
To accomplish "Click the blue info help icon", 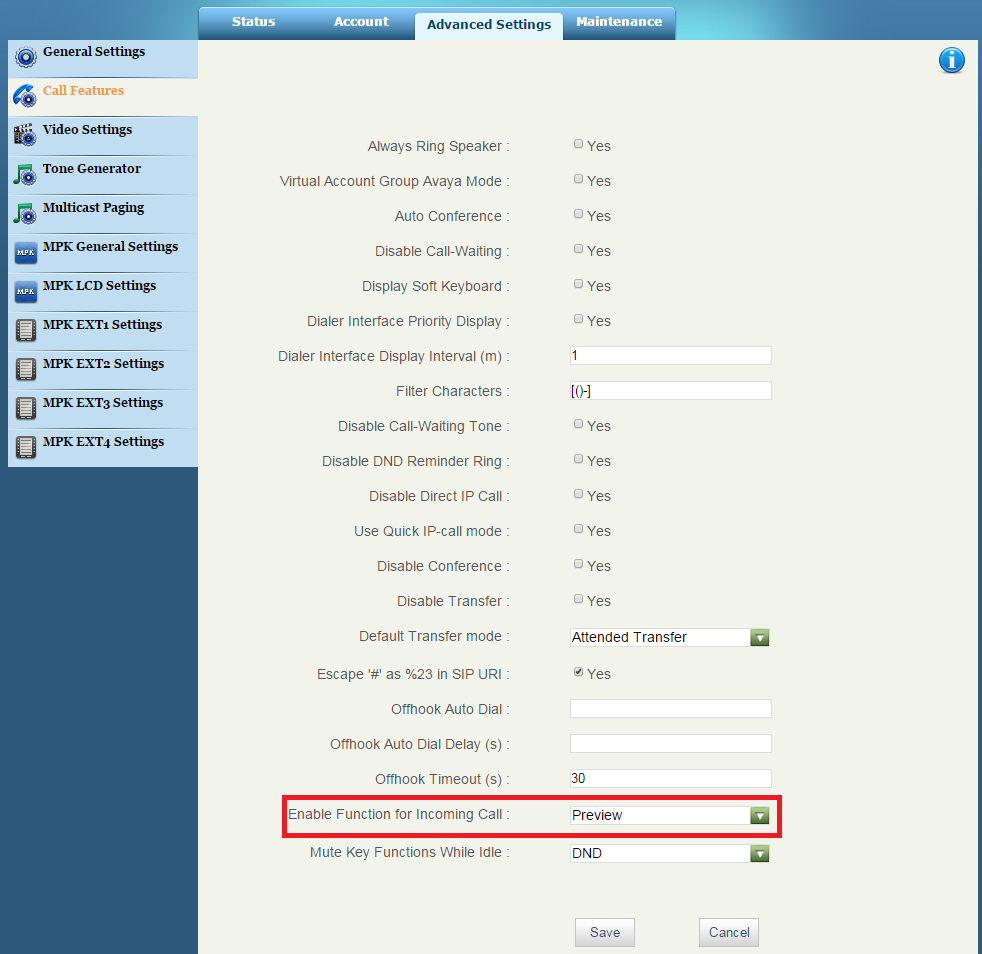I will pyautogui.click(x=951, y=61).
